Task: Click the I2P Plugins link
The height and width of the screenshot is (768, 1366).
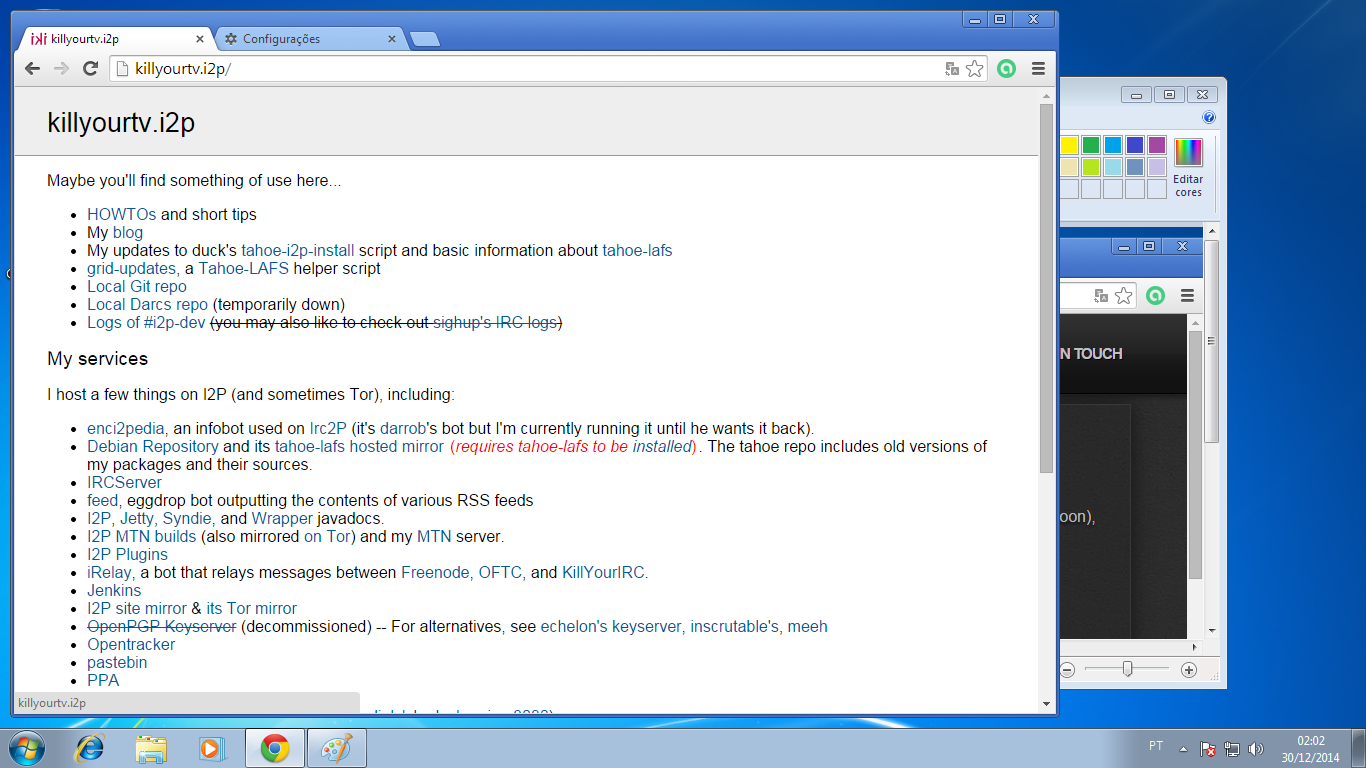Action: [x=127, y=554]
